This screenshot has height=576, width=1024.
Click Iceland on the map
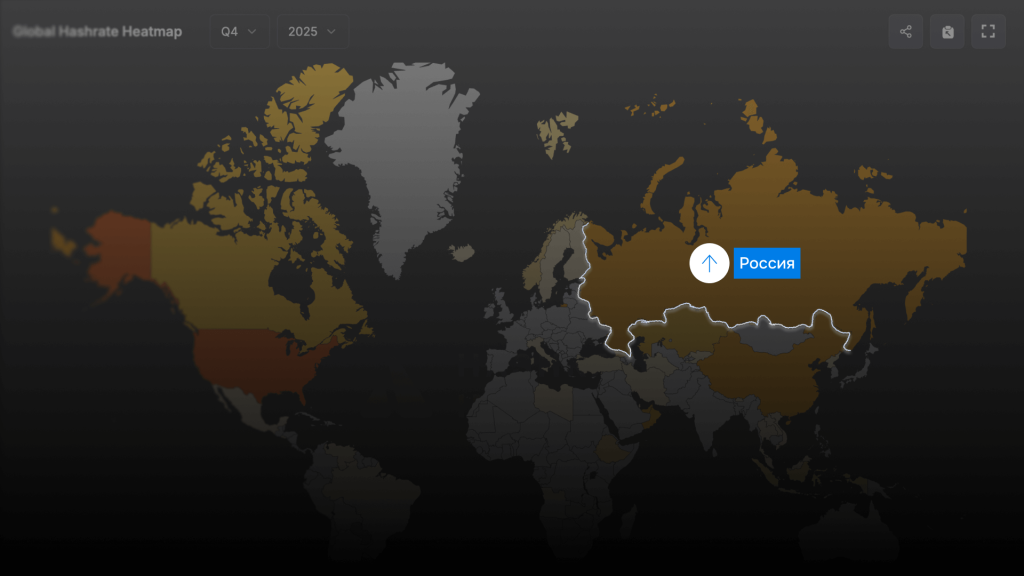(x=461, y=253)
